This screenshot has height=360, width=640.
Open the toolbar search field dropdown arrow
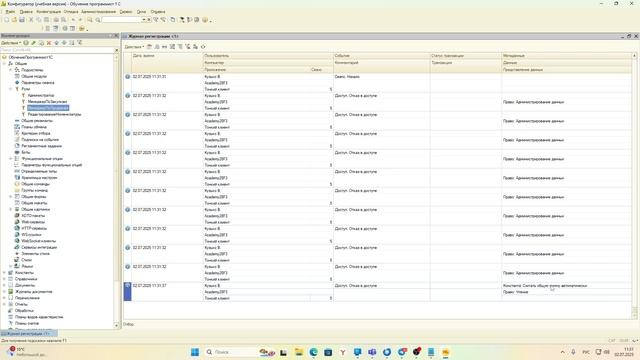pos(144,20)
